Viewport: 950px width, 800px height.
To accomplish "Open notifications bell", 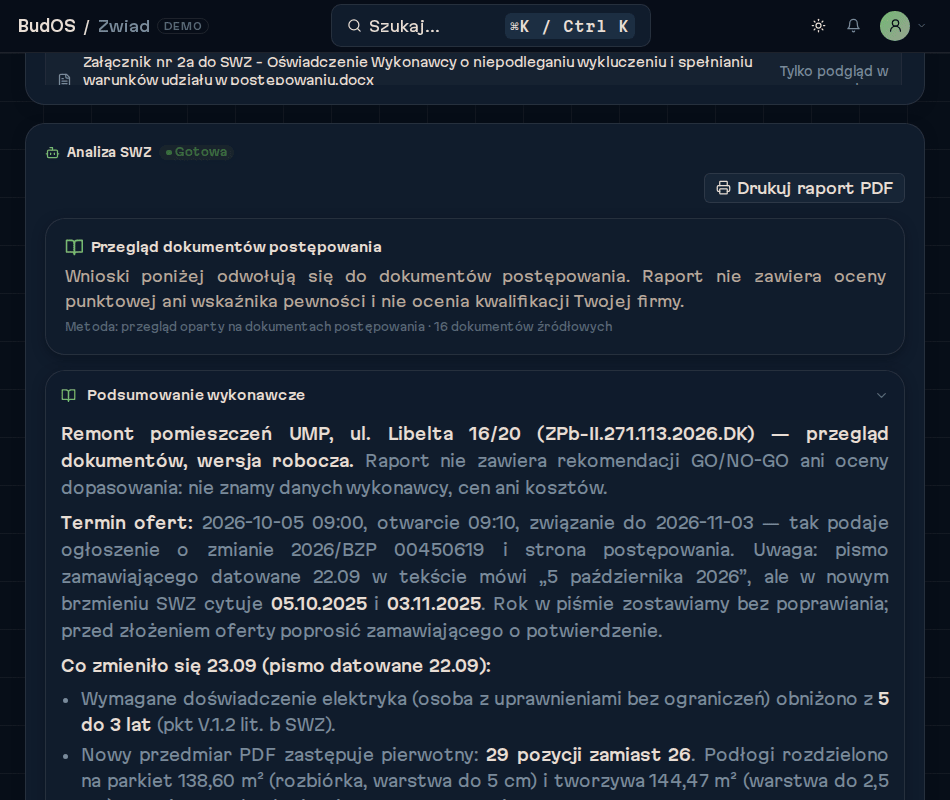I will tap(853, 26).
